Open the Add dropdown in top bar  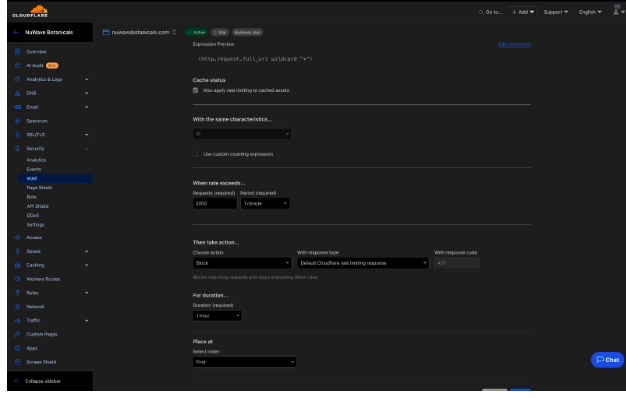click(523, 12)
